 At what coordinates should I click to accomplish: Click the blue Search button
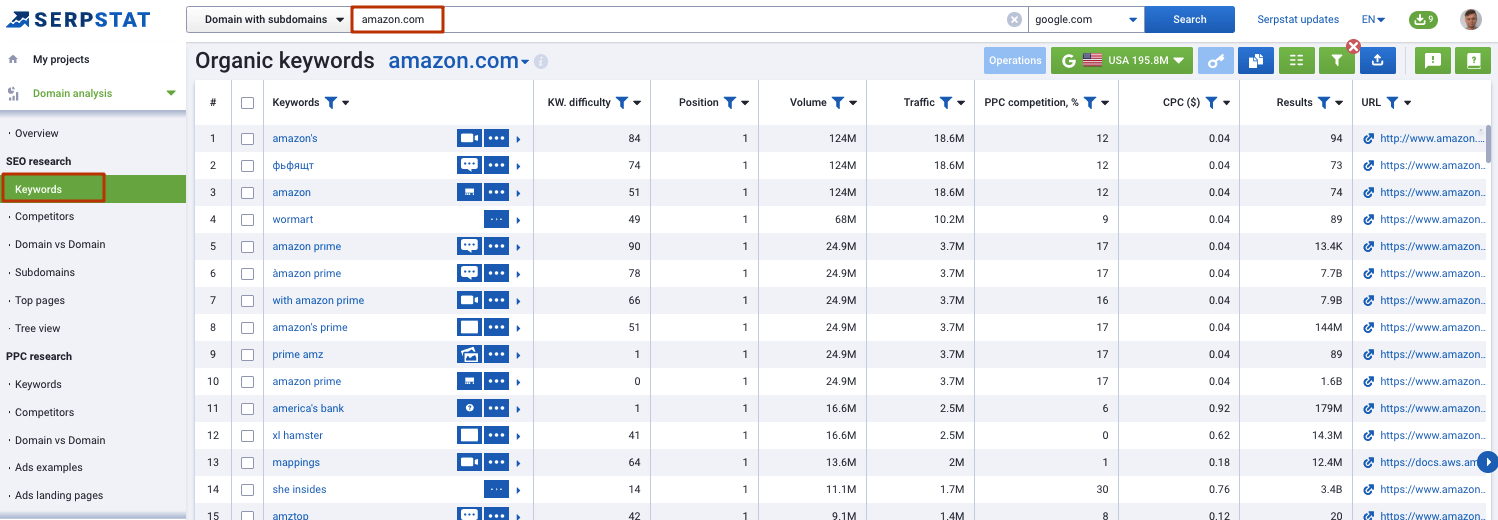(x=1190, y=19)
